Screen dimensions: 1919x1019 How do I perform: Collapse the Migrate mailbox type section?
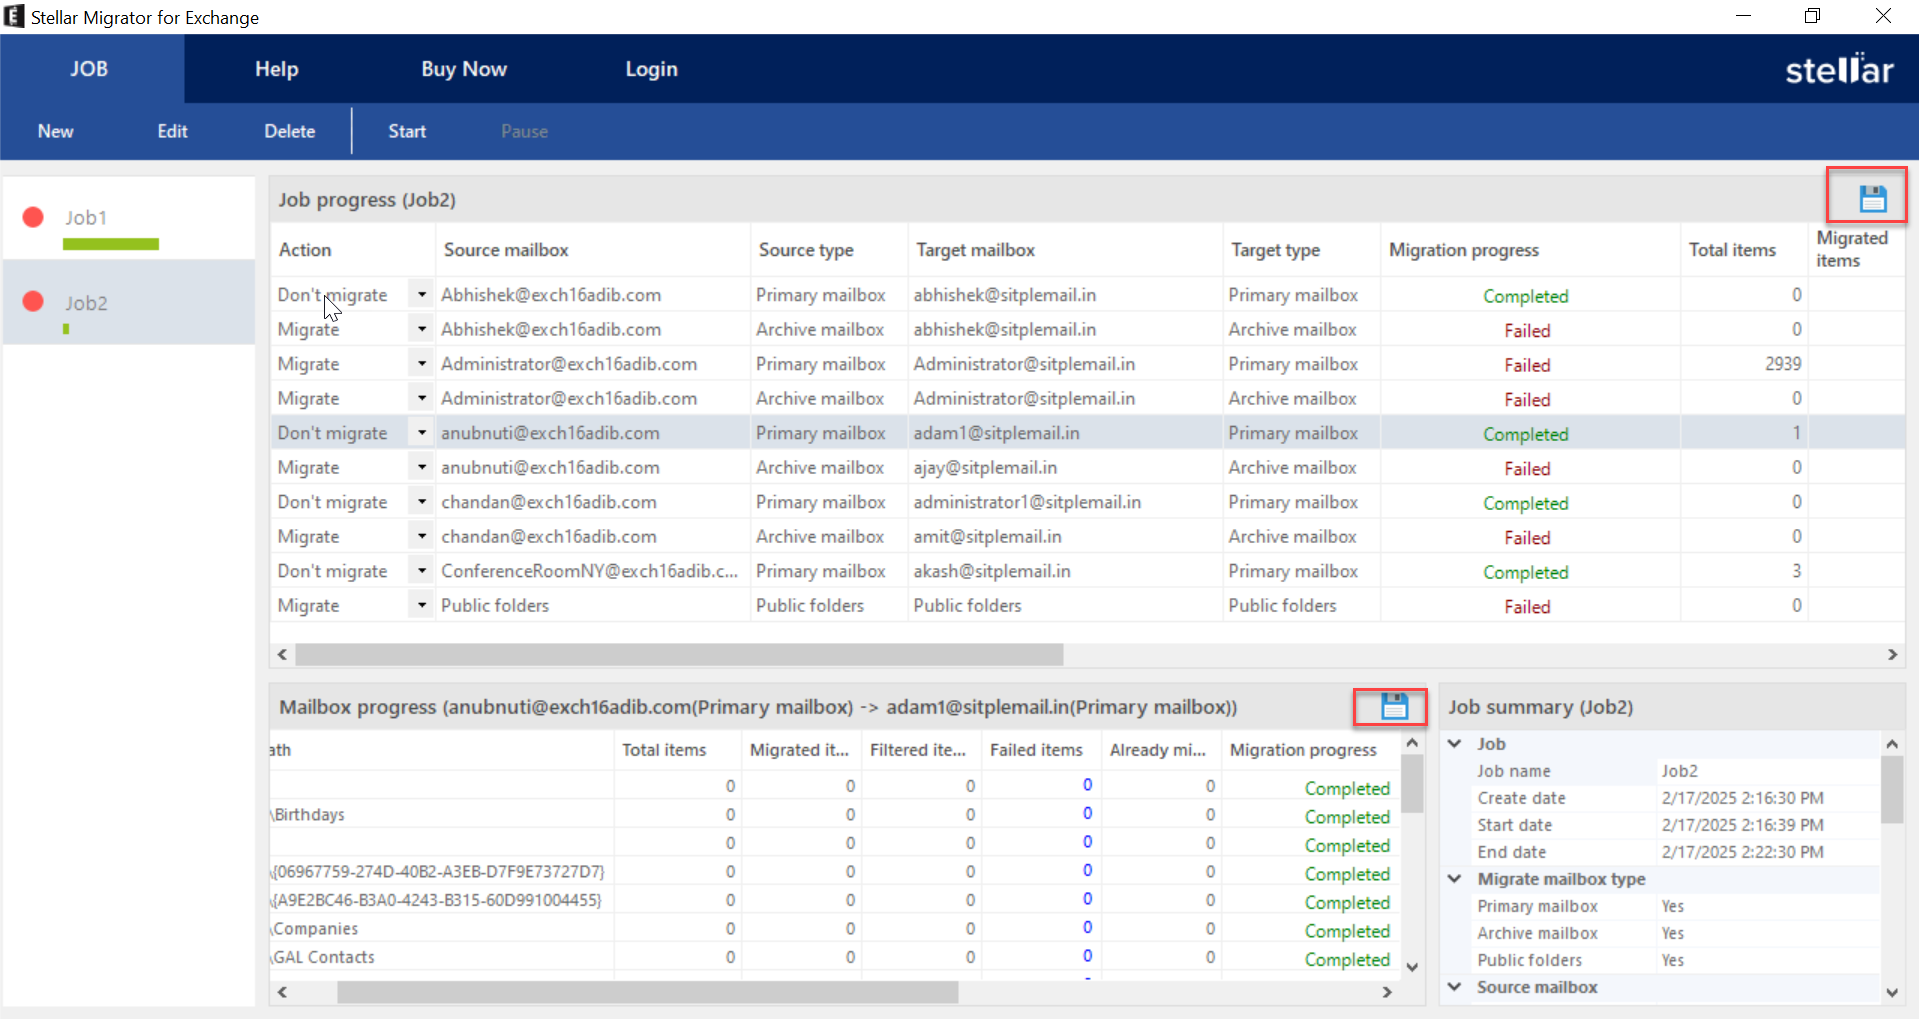pyautogui.click(x=1455, y=878)
